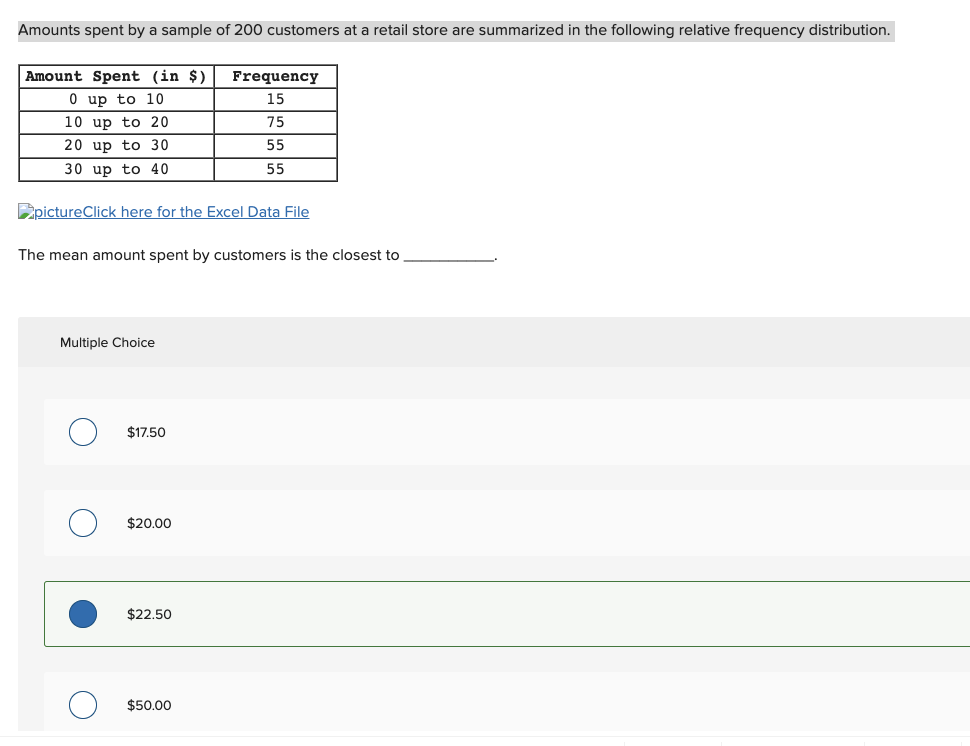Click the frequency value 15 in the table
This screenshot has width=970, height=746.
[275, 99]
